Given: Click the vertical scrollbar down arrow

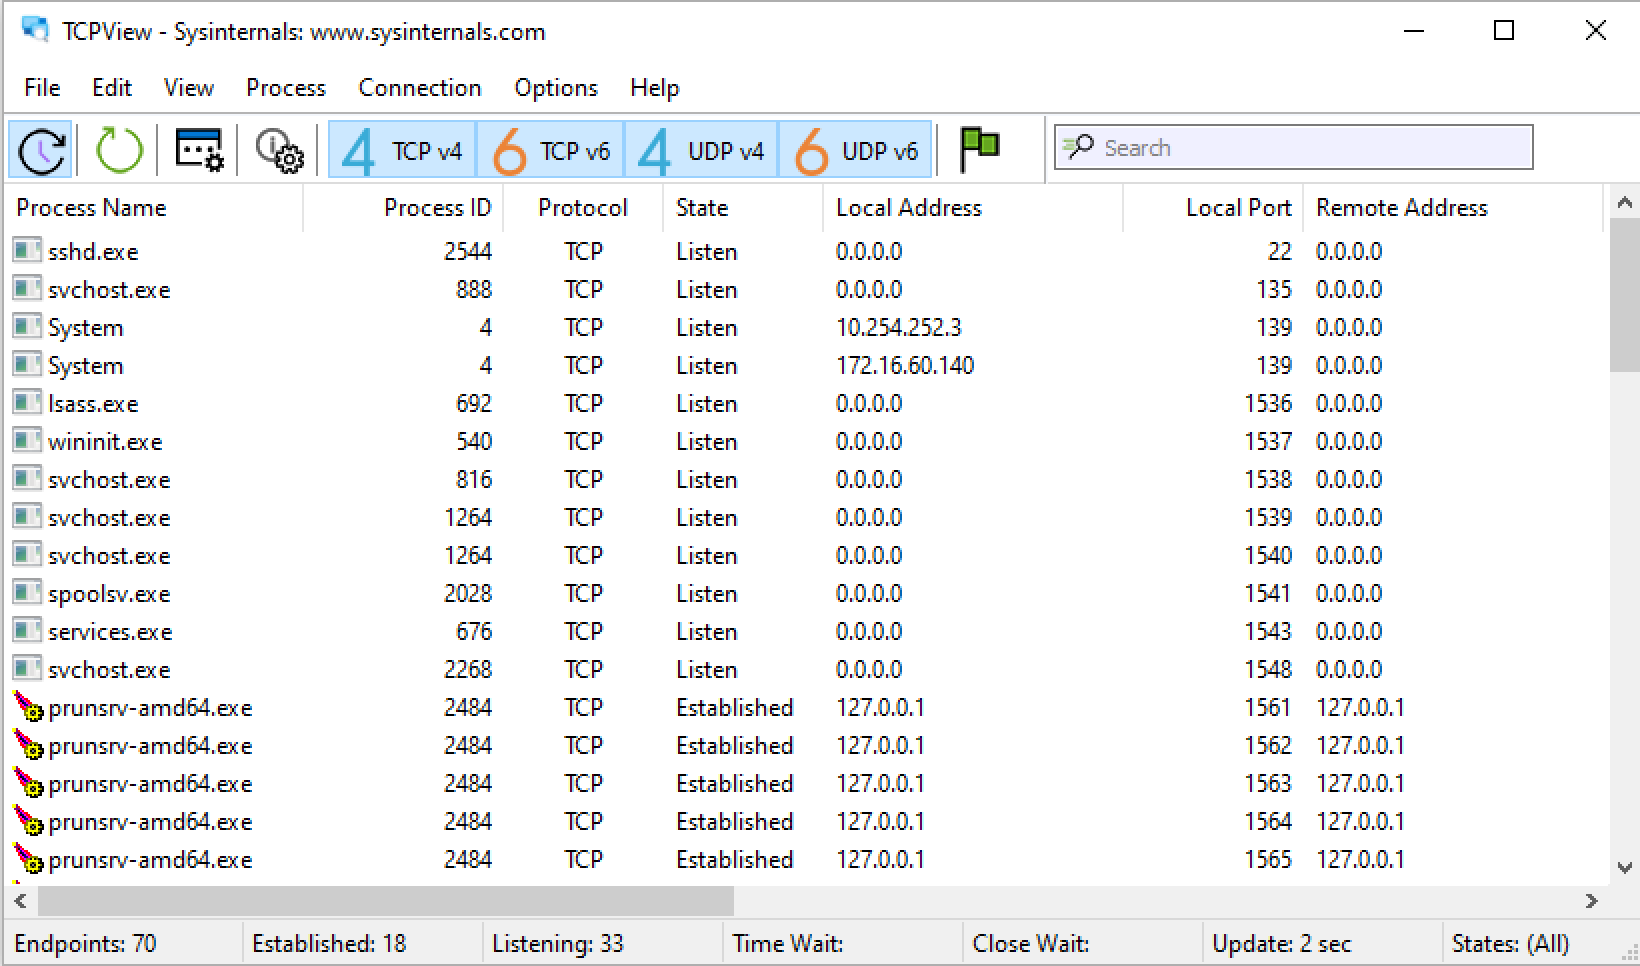Looking at the screenshot, I should (x=1624, y=868).
